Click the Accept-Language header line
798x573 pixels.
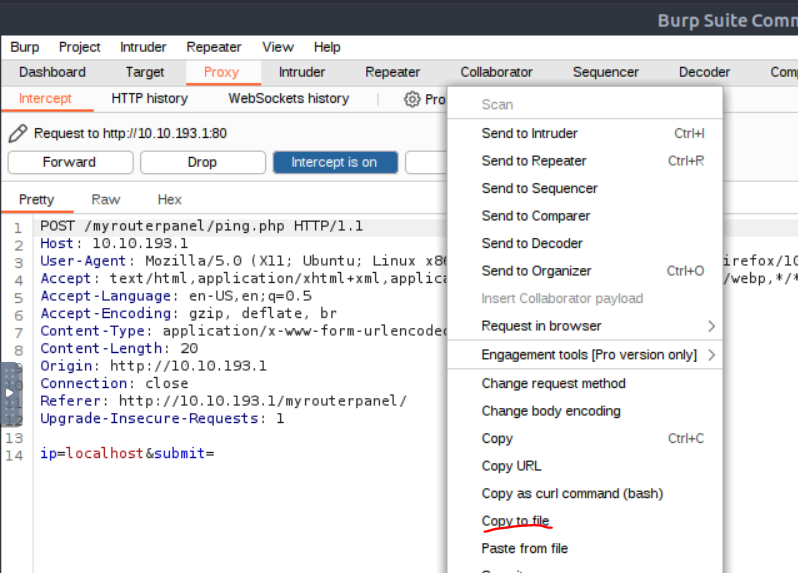point(176,296)
